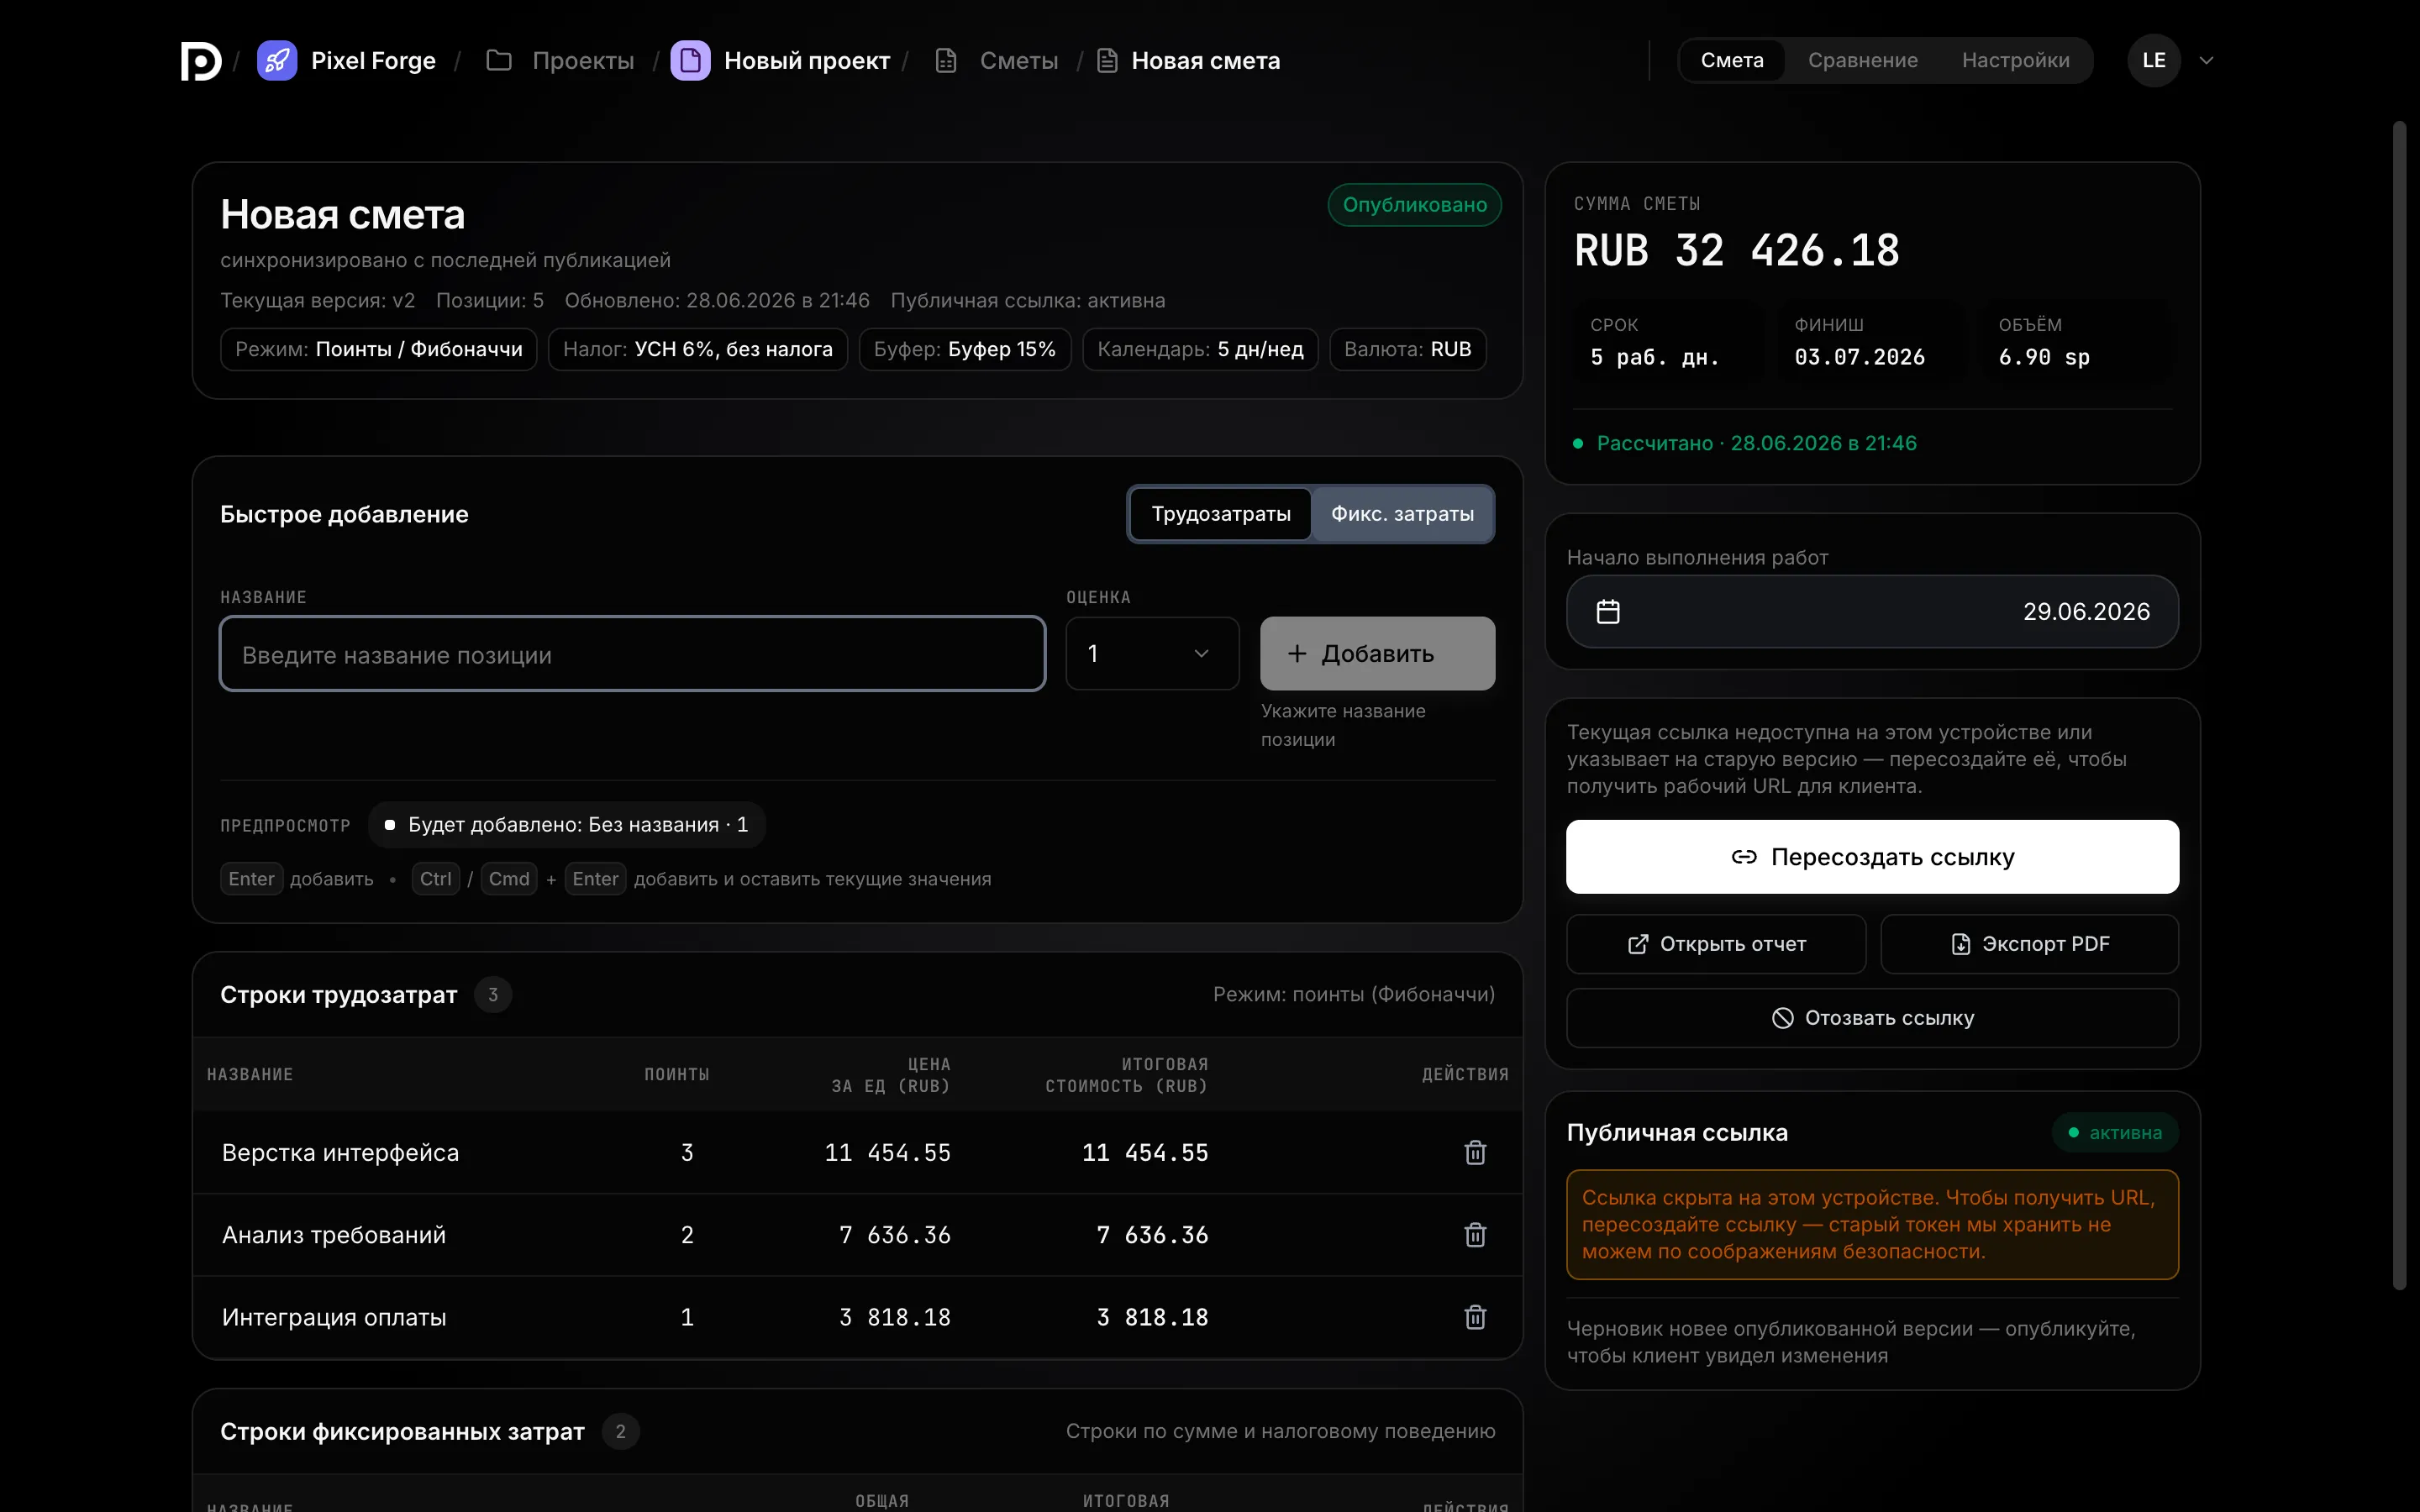Viewport: 2420px width, 1512px height.
Task: Click price 7 636.36 under Цена за ед
Action: pos(895,1235)
